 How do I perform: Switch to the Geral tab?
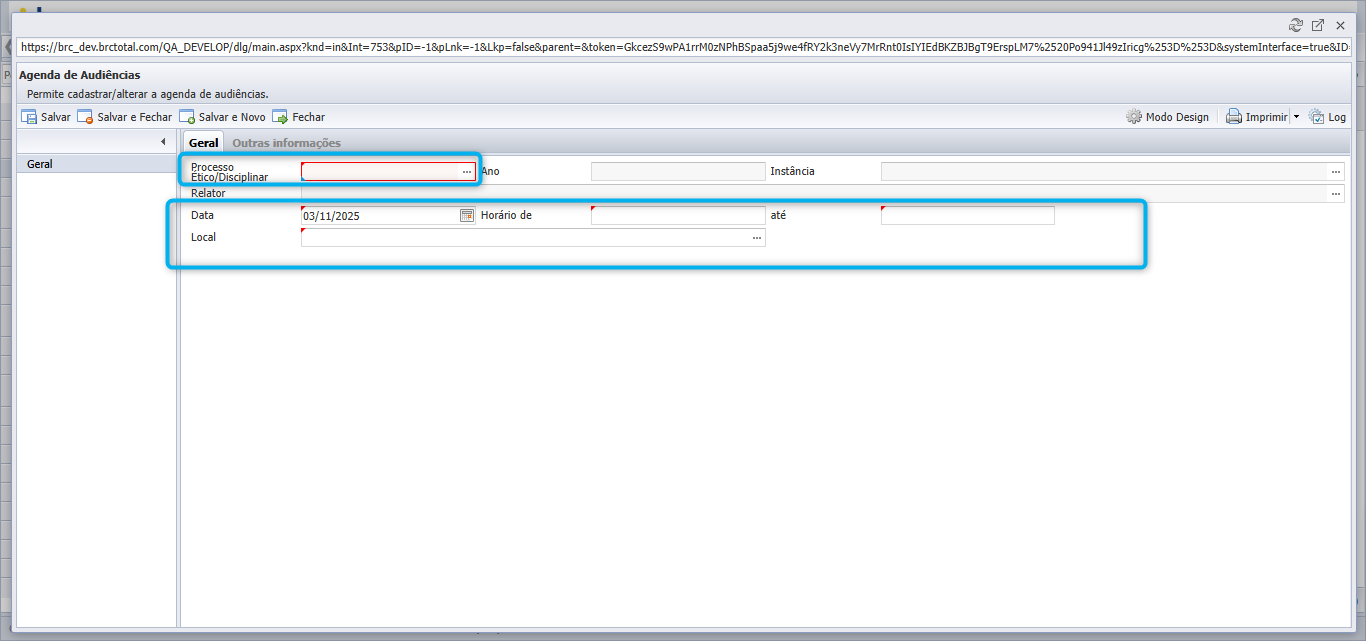tap(204, 143)
